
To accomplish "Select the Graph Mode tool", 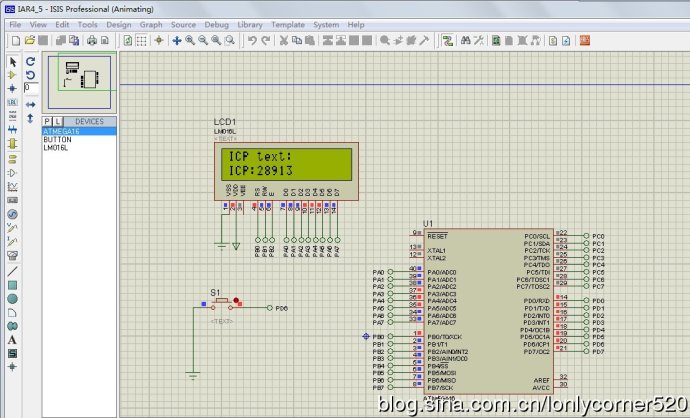I will [12, 187].
